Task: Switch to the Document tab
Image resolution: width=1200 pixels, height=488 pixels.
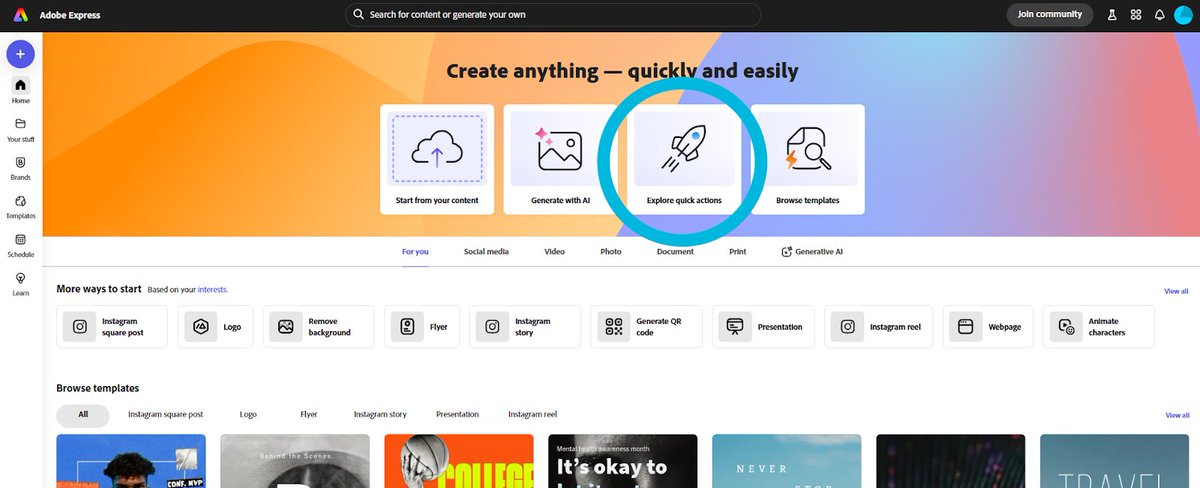Action: tap(675, 252)
